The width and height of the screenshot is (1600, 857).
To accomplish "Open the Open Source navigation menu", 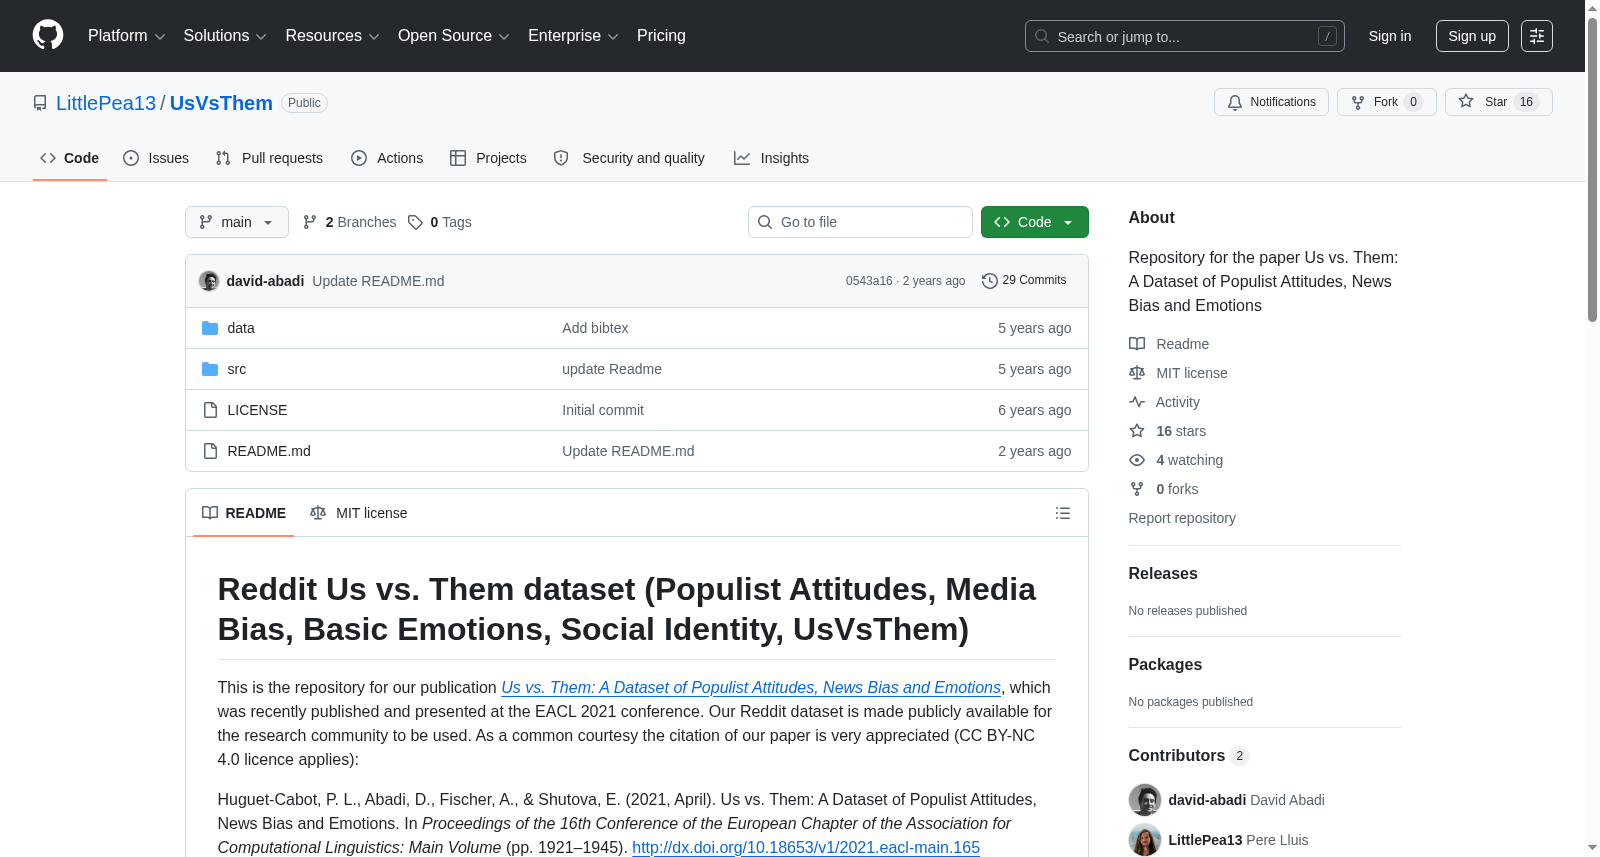I will (454, 36).
